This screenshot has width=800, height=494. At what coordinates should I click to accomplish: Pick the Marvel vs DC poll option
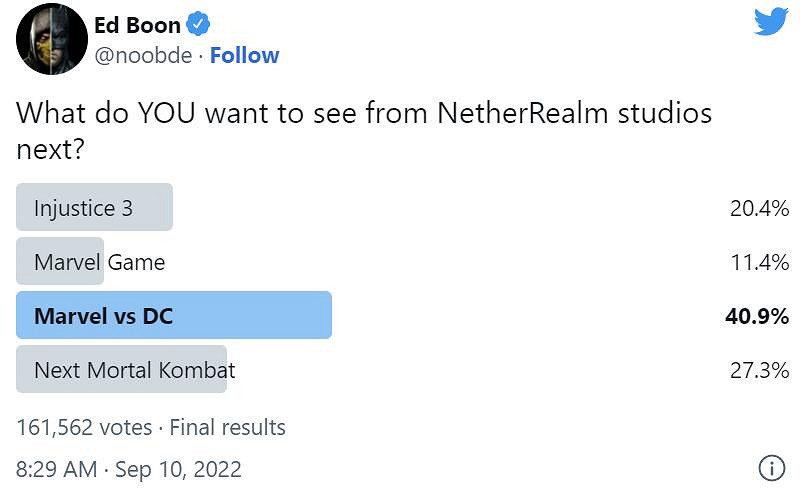(x=103, y=316)
